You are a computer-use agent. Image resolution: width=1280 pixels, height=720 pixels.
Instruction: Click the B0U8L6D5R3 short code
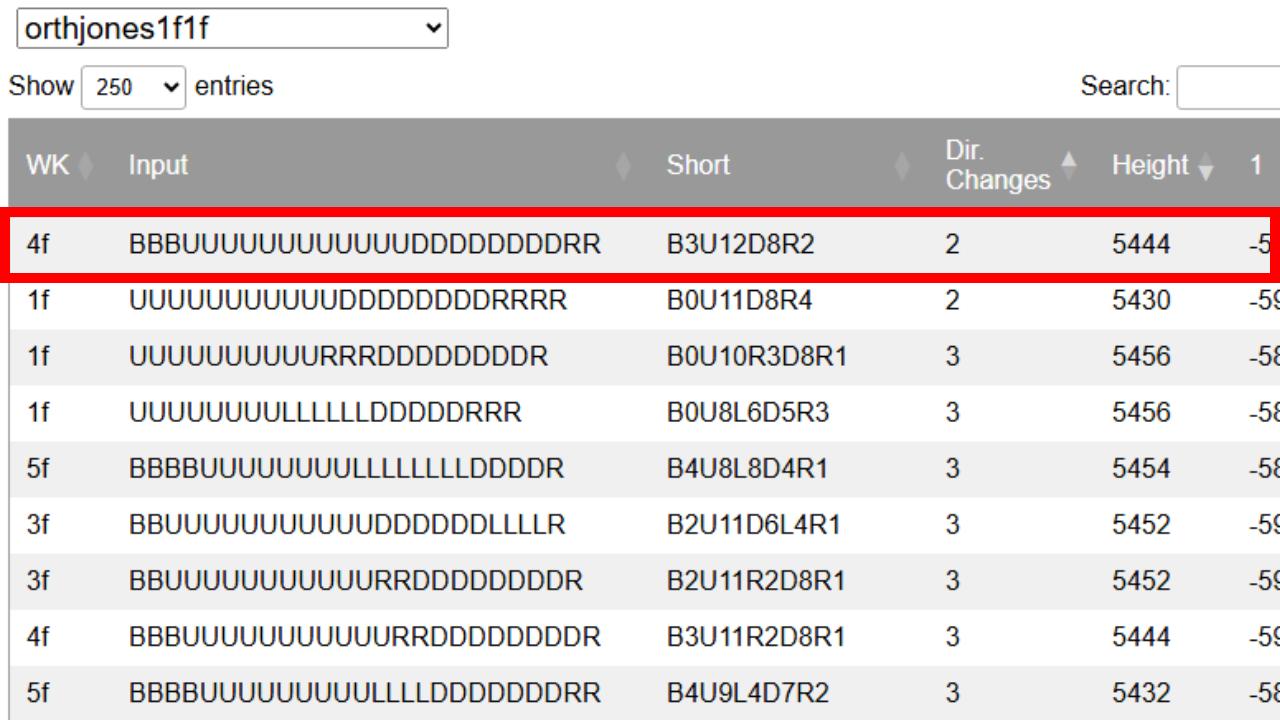(747, 412)
